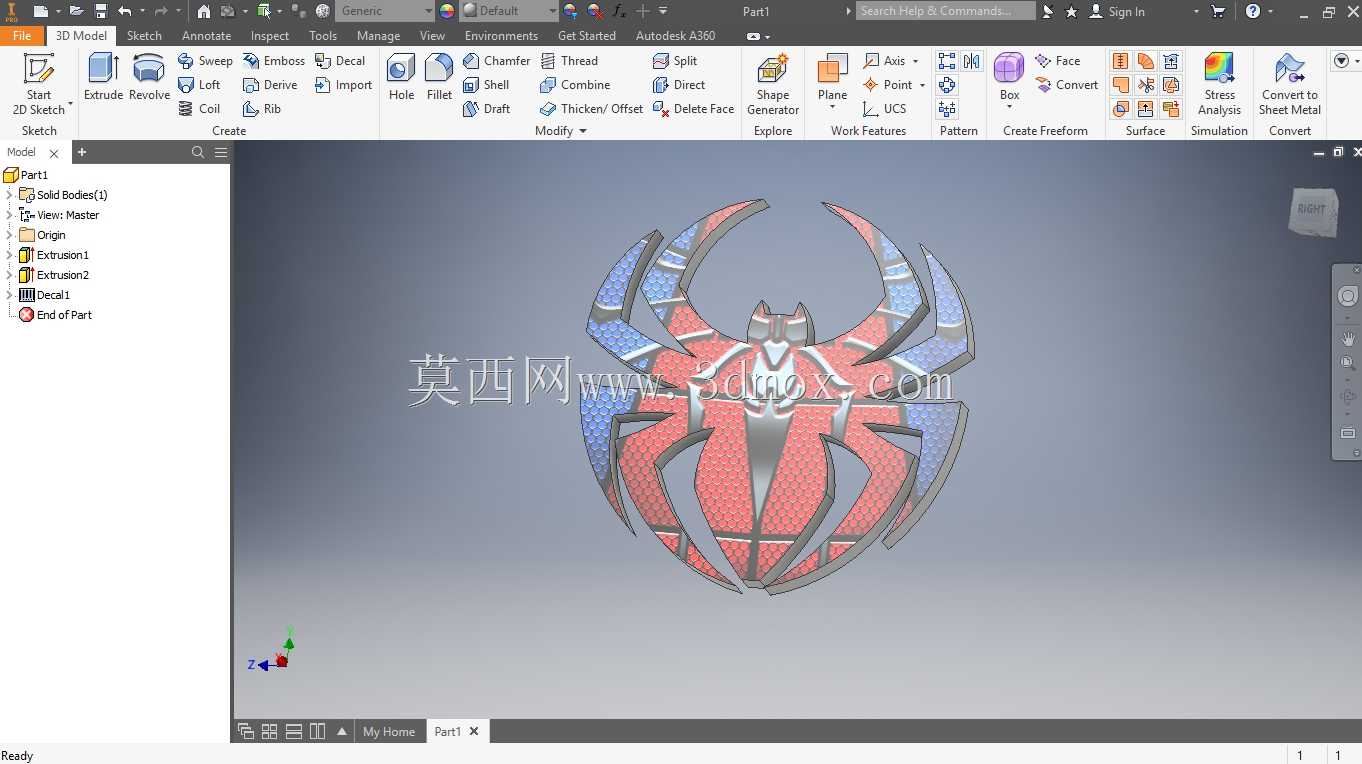Viewport: 1362px width, 764px height.
Task: Add a new browser panel tab
Action: pyautogui.click(x=82, y=152)
